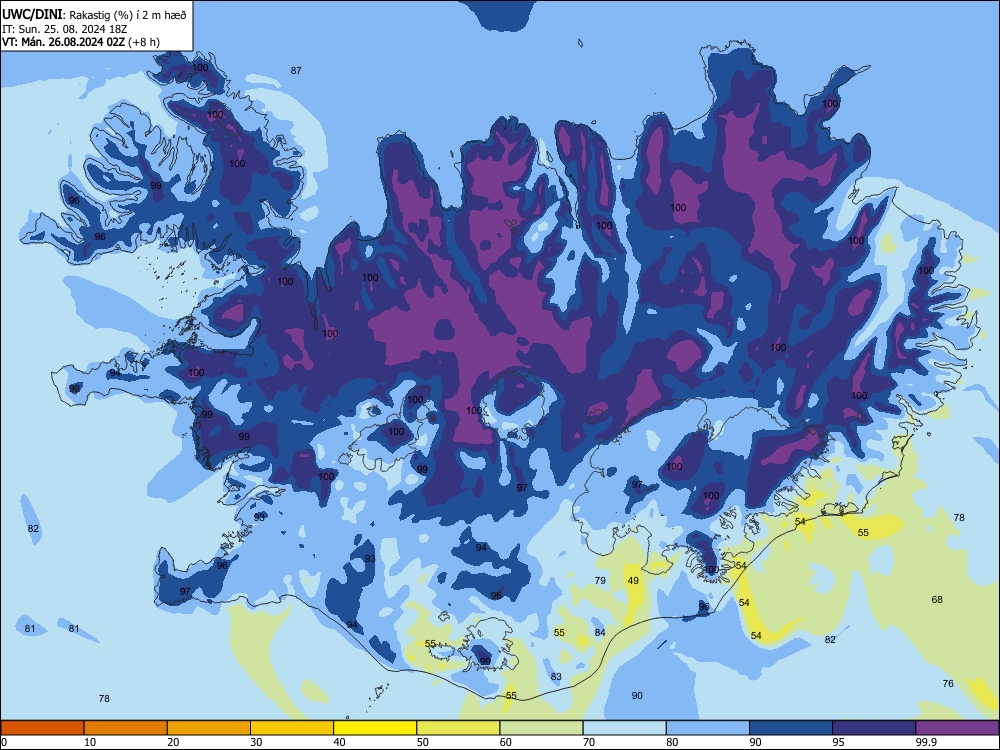Viewport: 1000px width, 750px height.
Task: Pick the light green 60–70 legend swatch
Action: (x=541, y=728)
